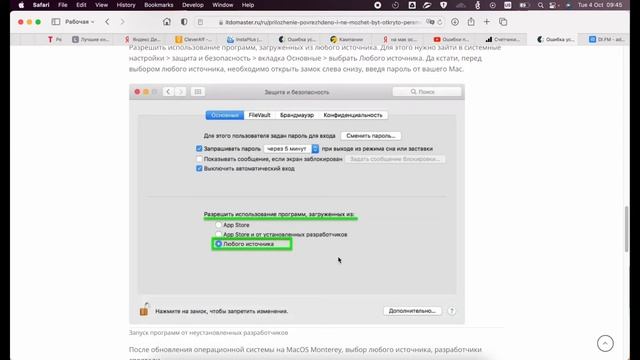The height and width of the screenshot is (360, 640).
Task: Switch to the 'InstaPlus' tab
Action: (244, 39)
